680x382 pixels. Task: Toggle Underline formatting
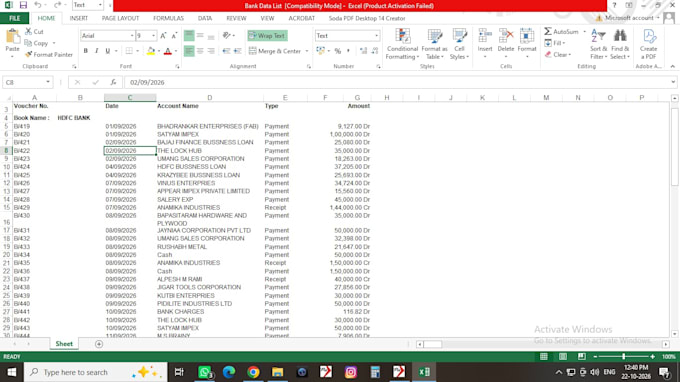pos(108,51)
